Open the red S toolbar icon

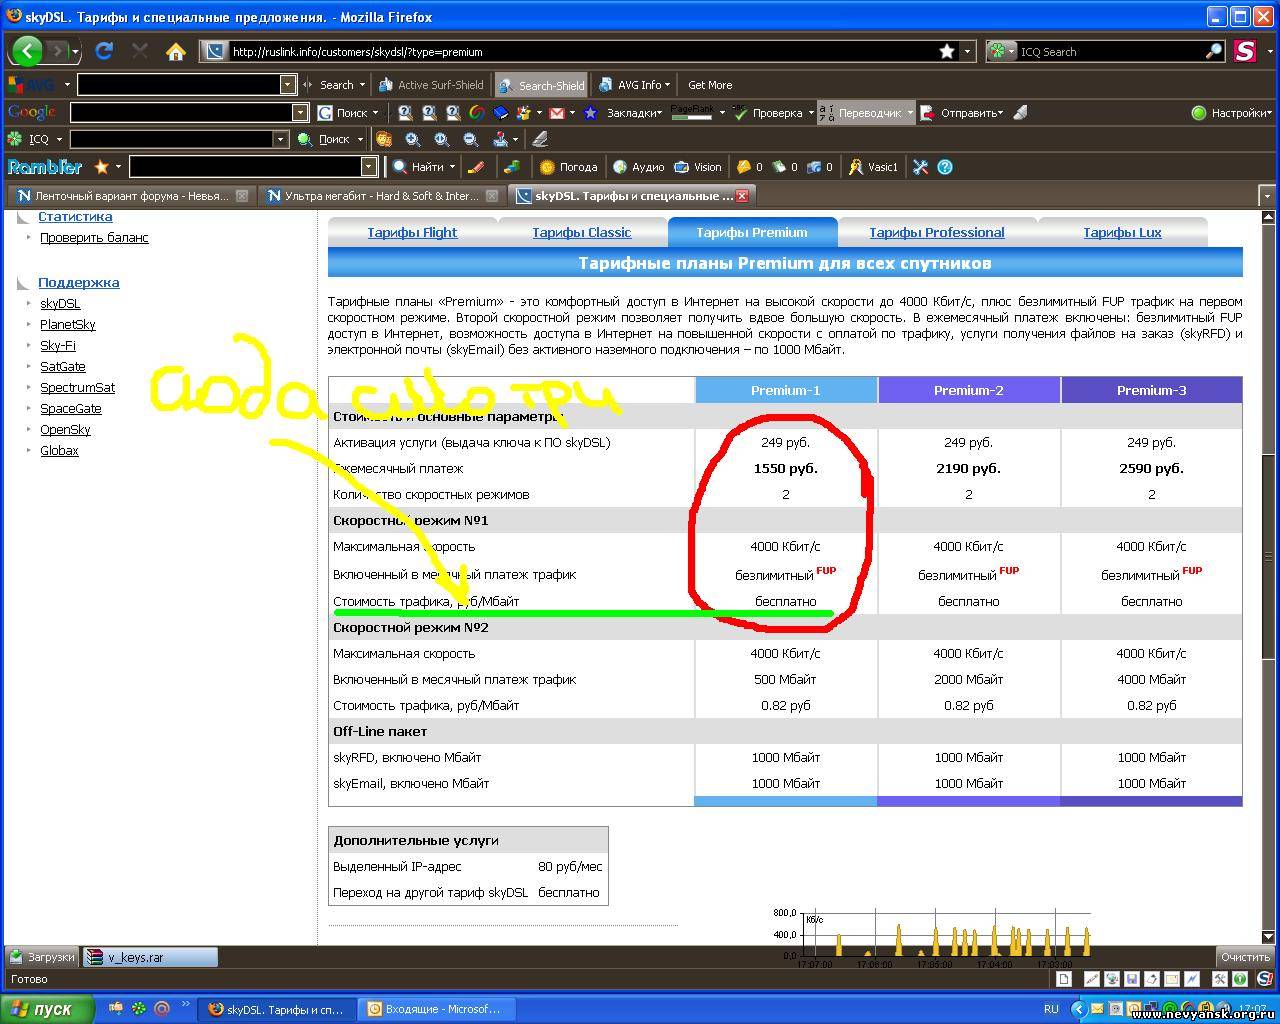(x=1245, y=51)
